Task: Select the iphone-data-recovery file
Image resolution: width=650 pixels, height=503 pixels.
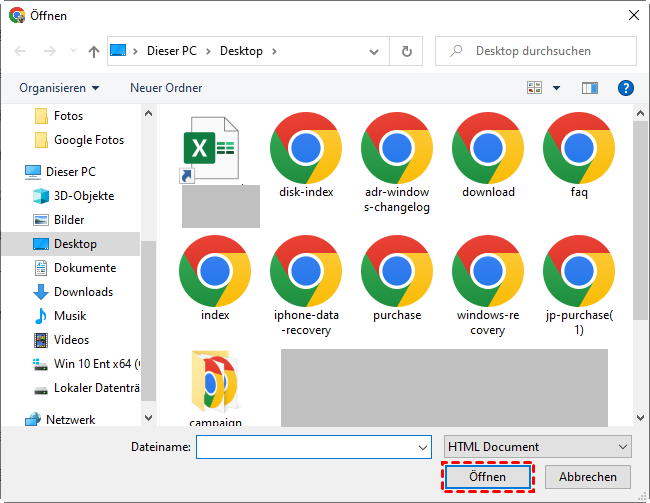Action: (x=306, y=271)
